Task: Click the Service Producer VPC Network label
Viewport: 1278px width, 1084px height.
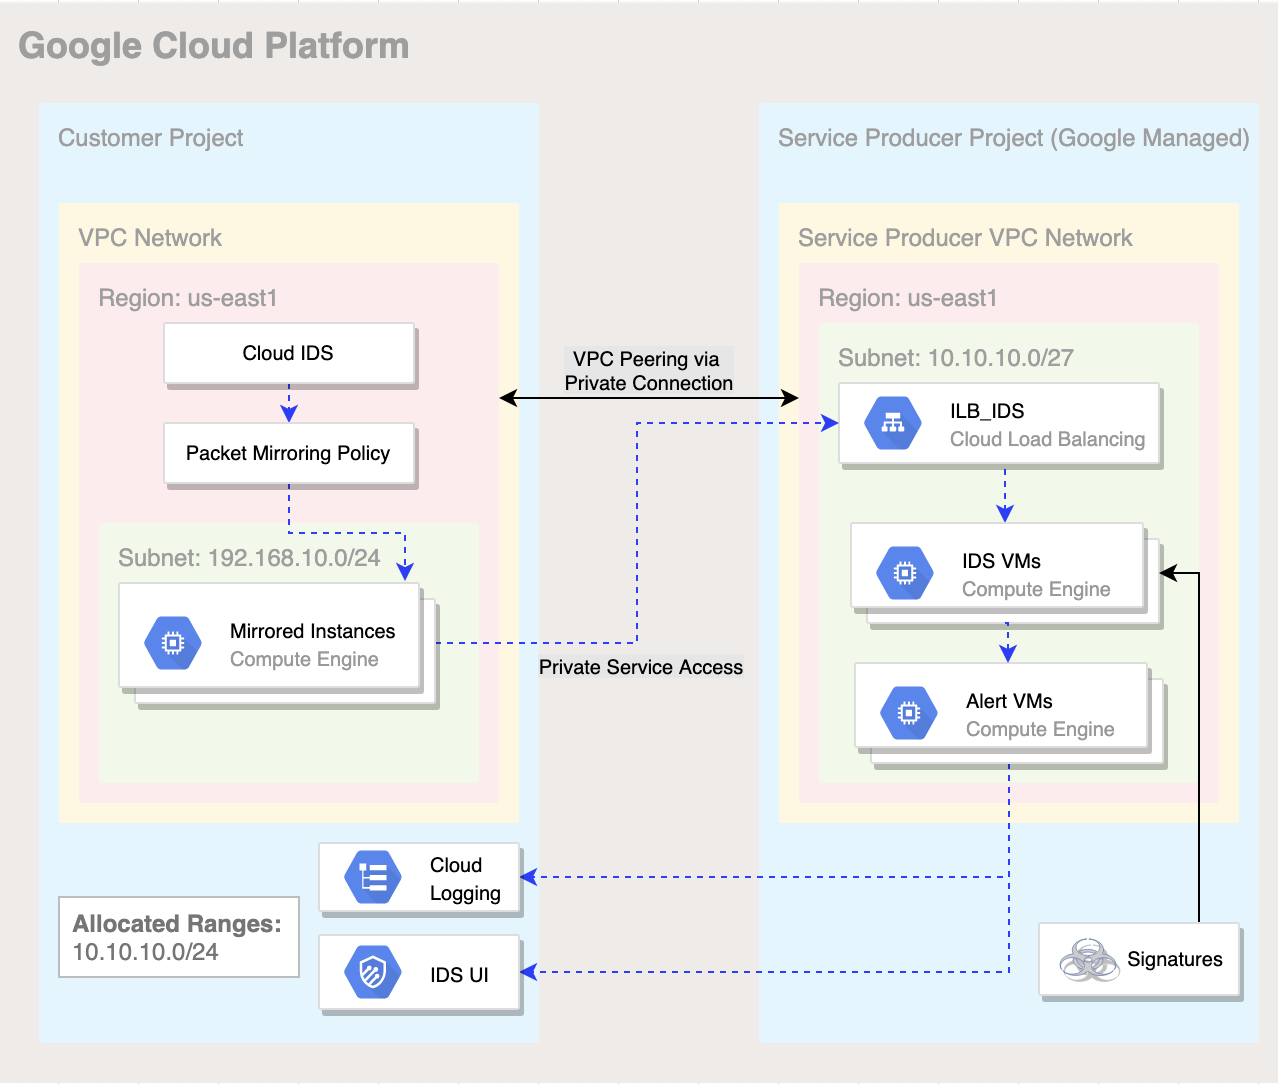Action: 965,238
